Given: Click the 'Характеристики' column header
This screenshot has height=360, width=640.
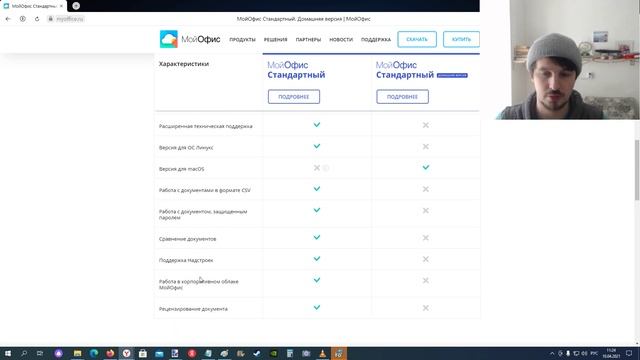Looking at the screenshot, I should click(x=184, y=64).
